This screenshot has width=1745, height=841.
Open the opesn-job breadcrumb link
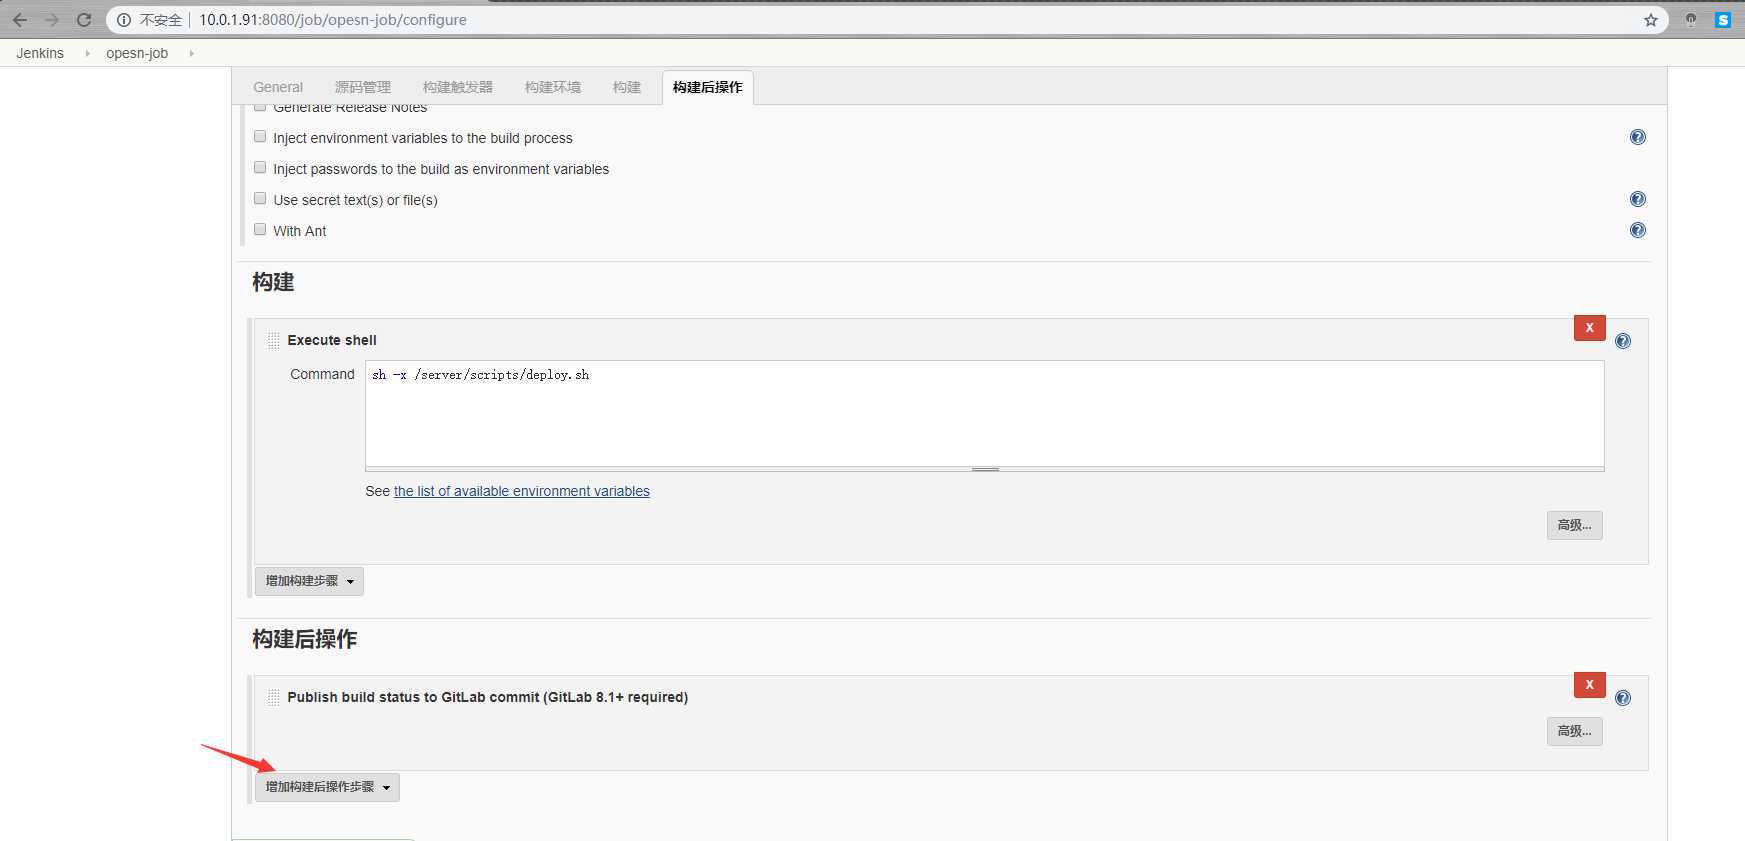(x=137, y=53)
